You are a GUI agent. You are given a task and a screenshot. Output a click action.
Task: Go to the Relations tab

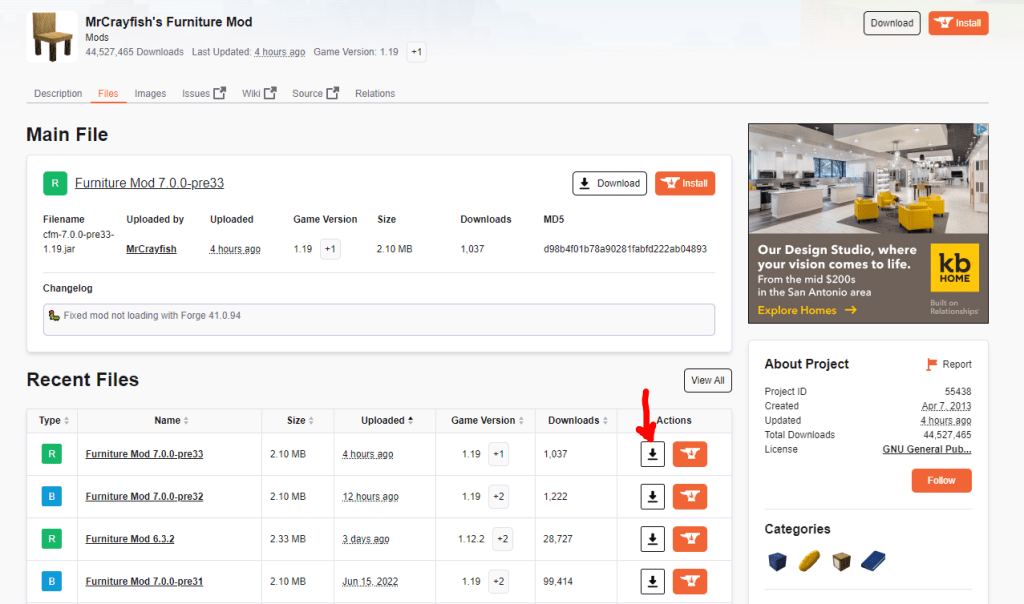pos(375,93)
